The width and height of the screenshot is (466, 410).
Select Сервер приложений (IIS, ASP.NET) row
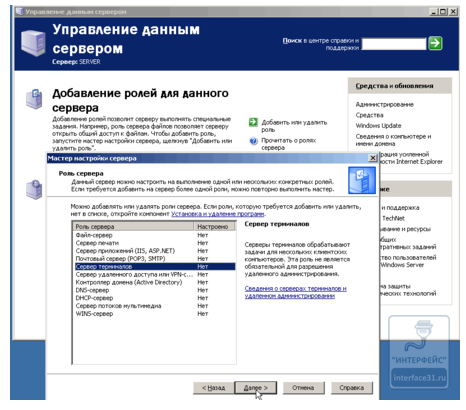pyautogui.click(x=155, y=251)
